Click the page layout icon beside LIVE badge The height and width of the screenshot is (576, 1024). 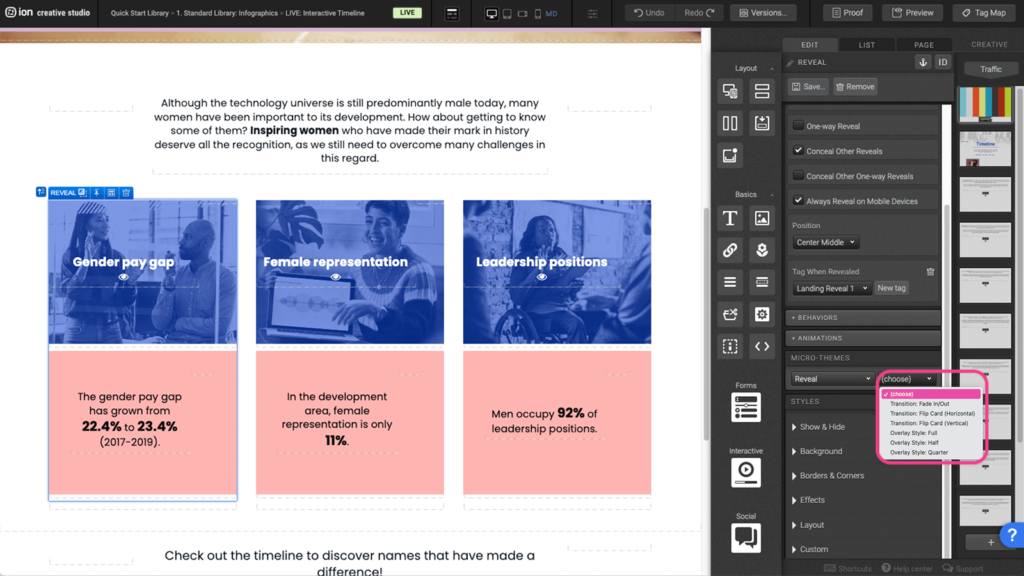452,13
